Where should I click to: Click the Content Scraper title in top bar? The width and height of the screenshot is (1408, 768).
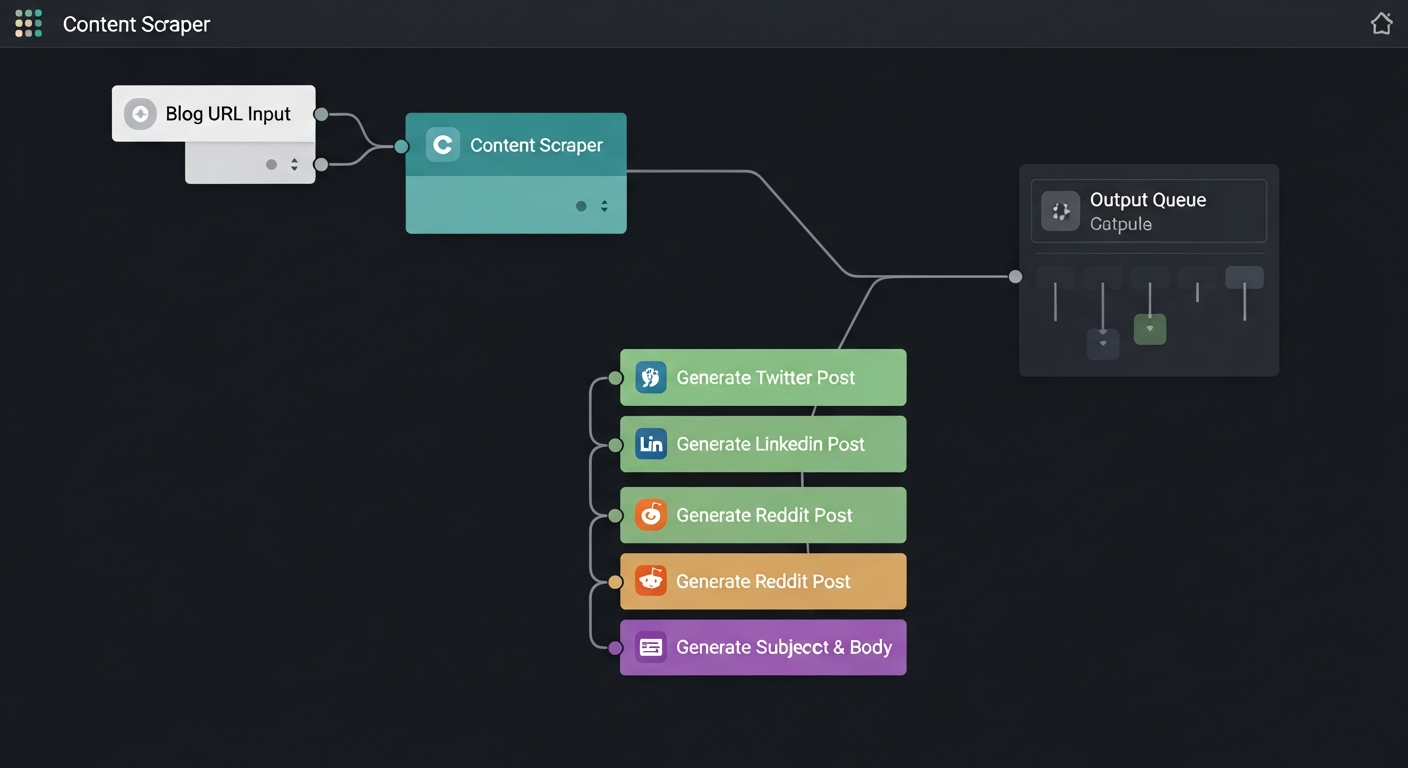[x=136, y=24]
